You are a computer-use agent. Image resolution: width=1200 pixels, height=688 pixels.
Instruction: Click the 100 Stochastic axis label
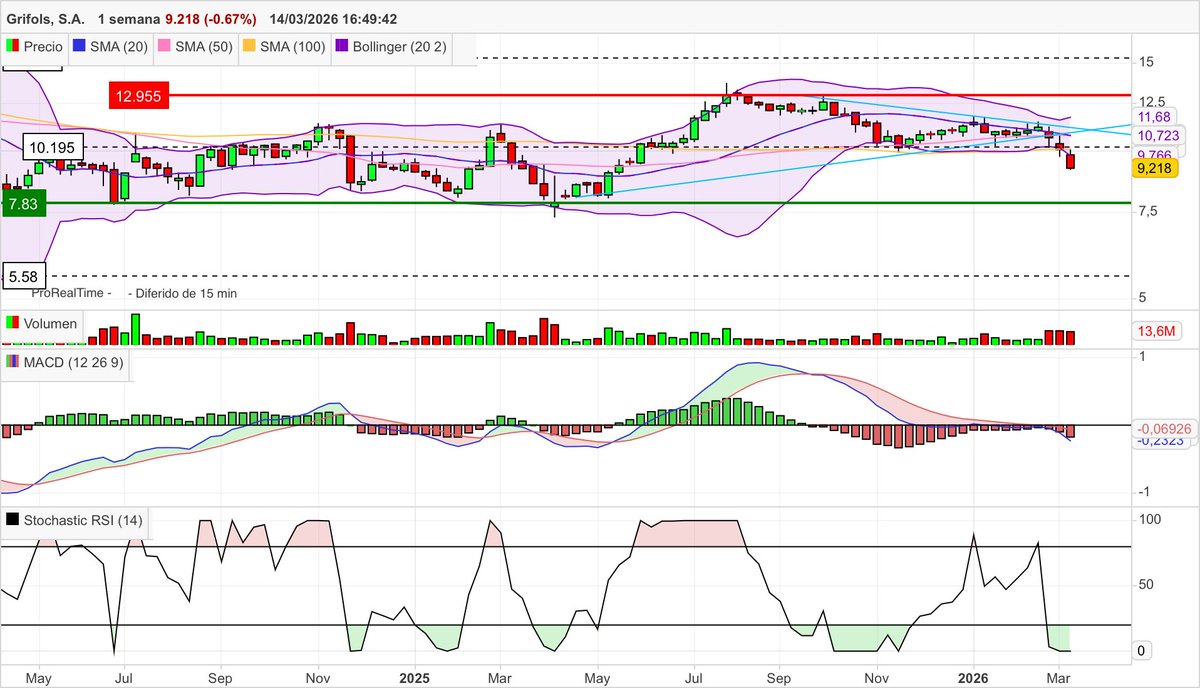click(x=1150, y=520)
